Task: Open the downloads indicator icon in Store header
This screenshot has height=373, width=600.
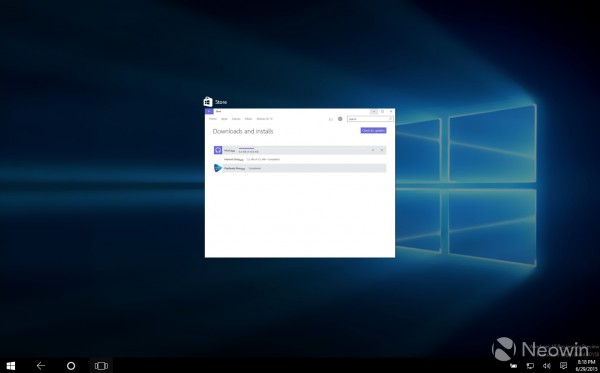Action: click(x=331, y=119)
